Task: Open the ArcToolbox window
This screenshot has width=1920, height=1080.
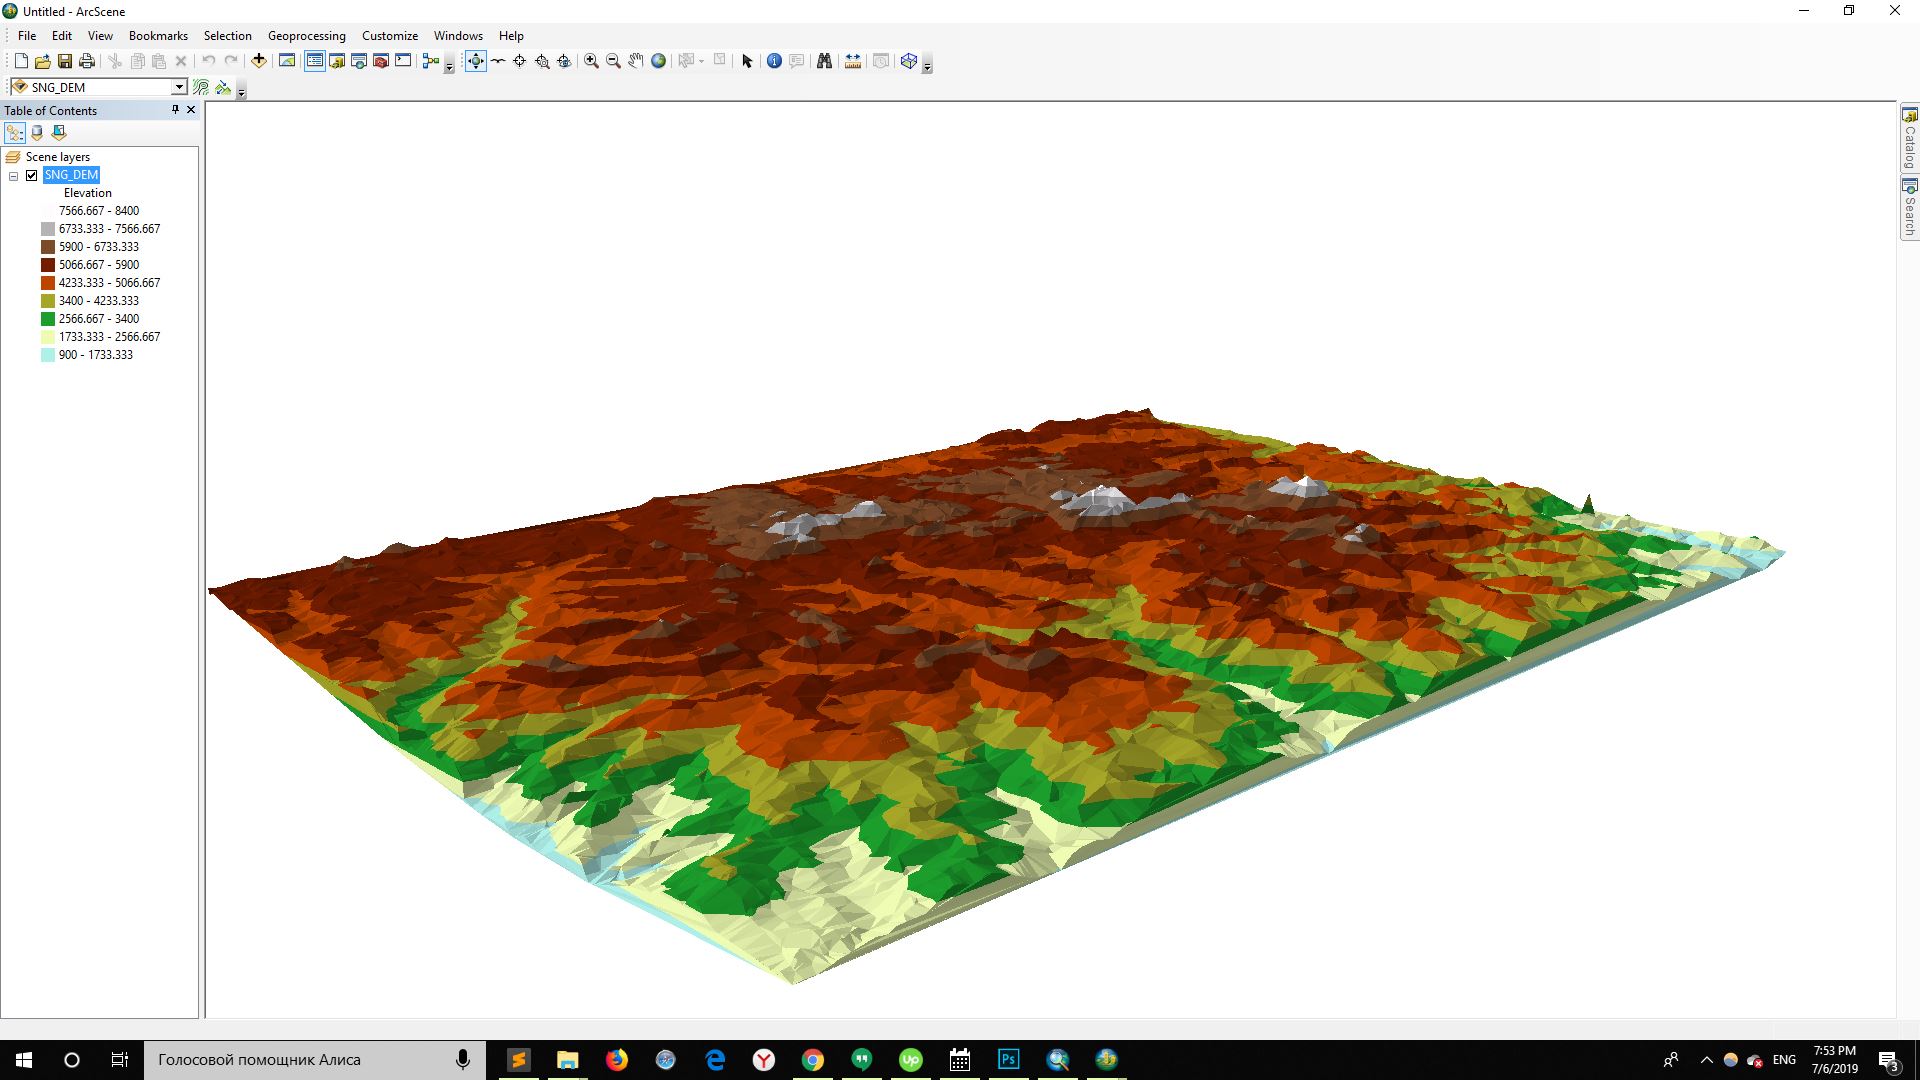Action: (x=380, y=61)
